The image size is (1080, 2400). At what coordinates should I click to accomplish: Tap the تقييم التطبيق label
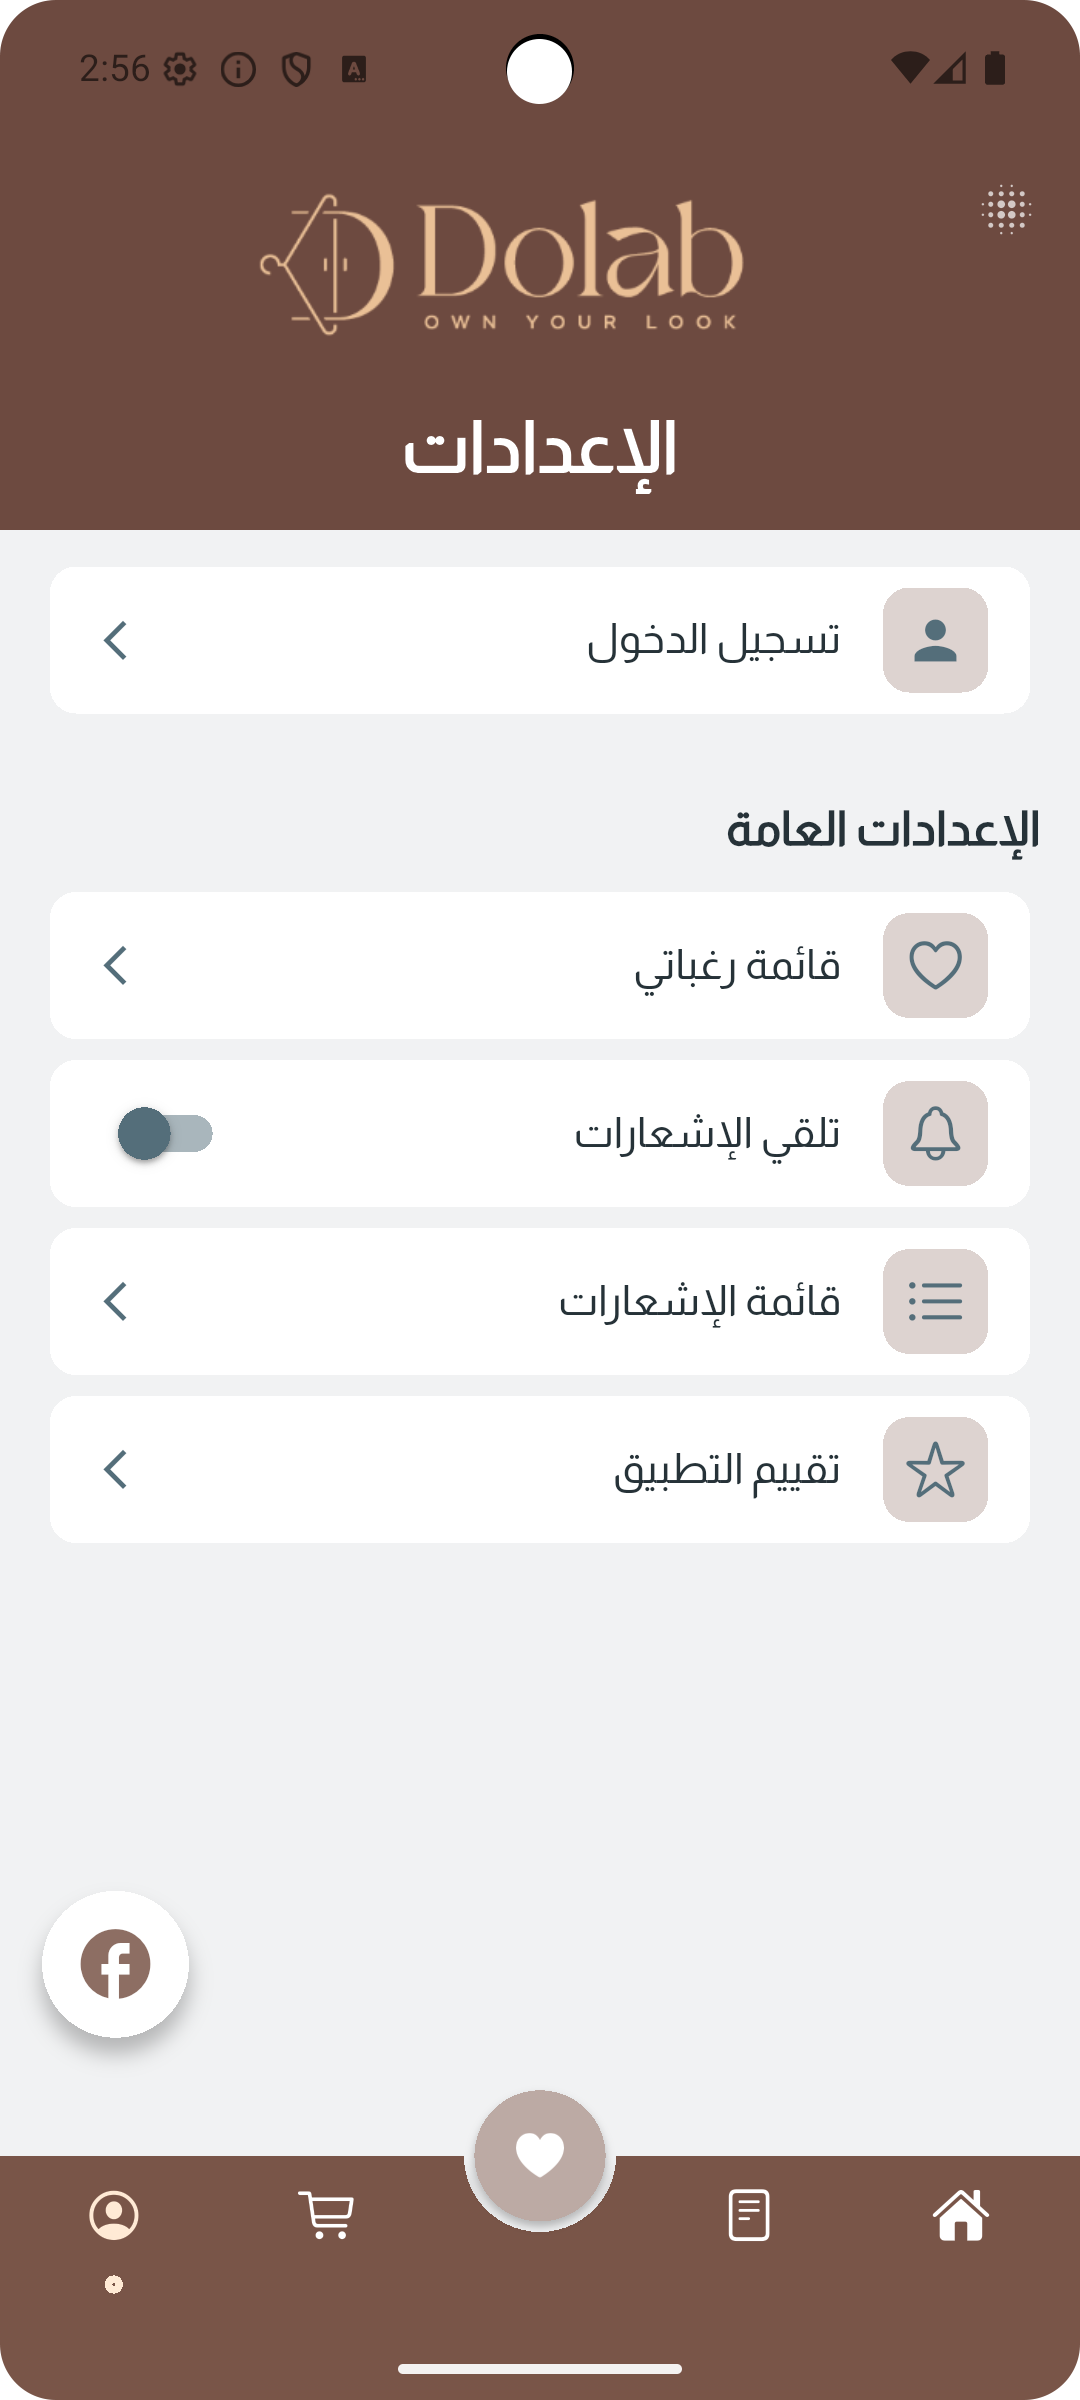[726, 1469]
